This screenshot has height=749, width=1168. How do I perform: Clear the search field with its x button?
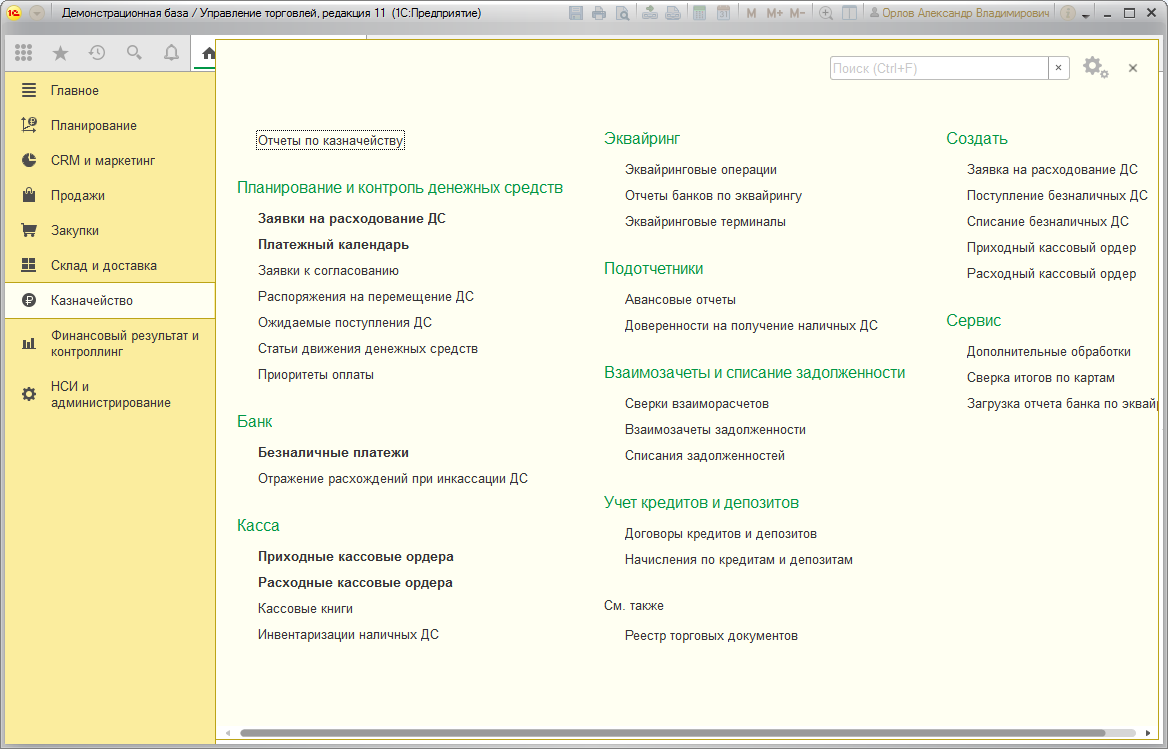1058,68
